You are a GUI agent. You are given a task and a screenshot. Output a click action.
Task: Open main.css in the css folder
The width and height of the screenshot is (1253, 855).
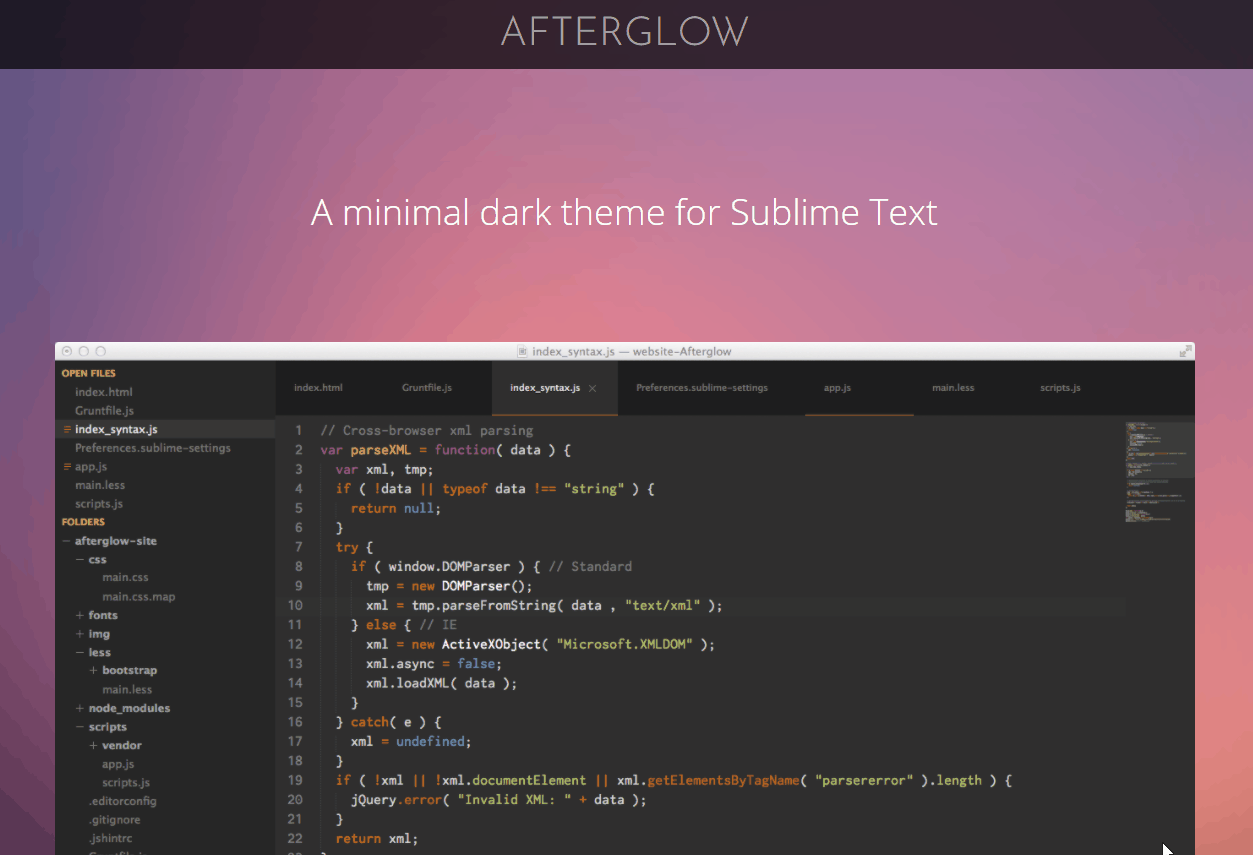125,578
